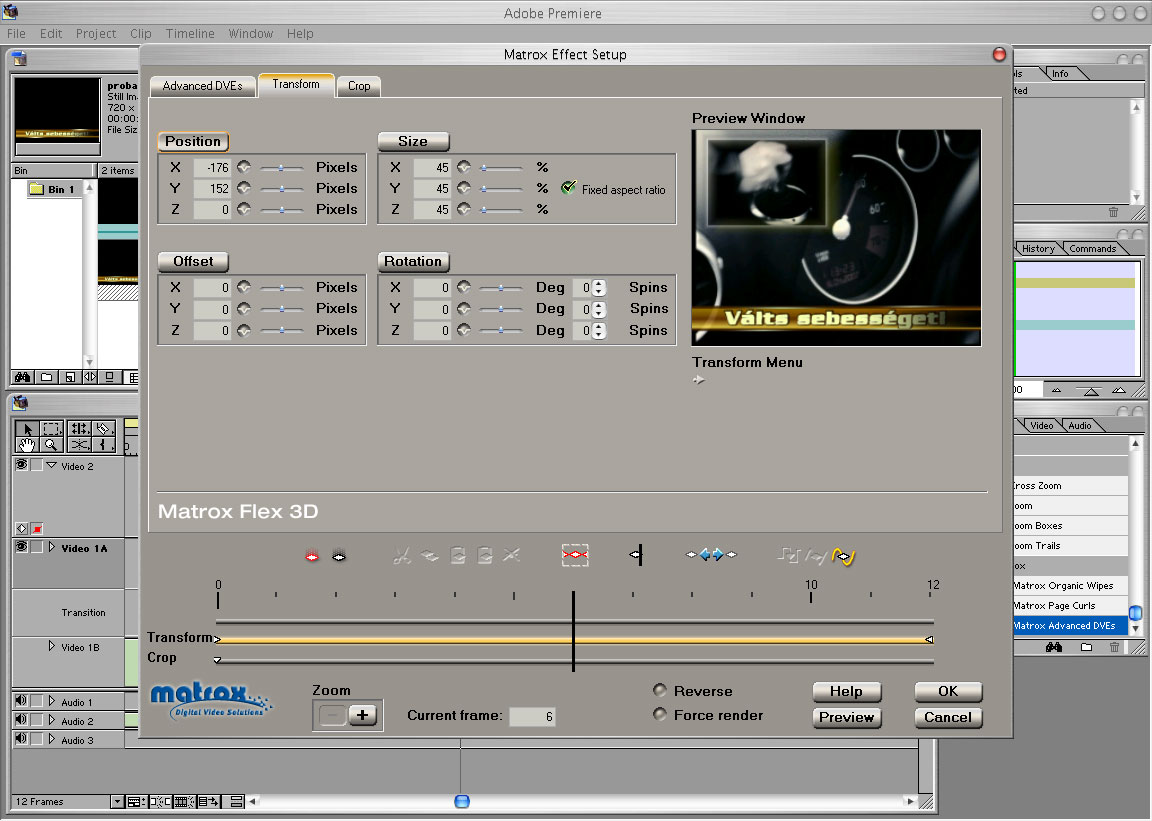This screenshot has height=821, width=1152.
Task: Click the red keyframe icon in dashed box
Action: [x=575, y=555]
